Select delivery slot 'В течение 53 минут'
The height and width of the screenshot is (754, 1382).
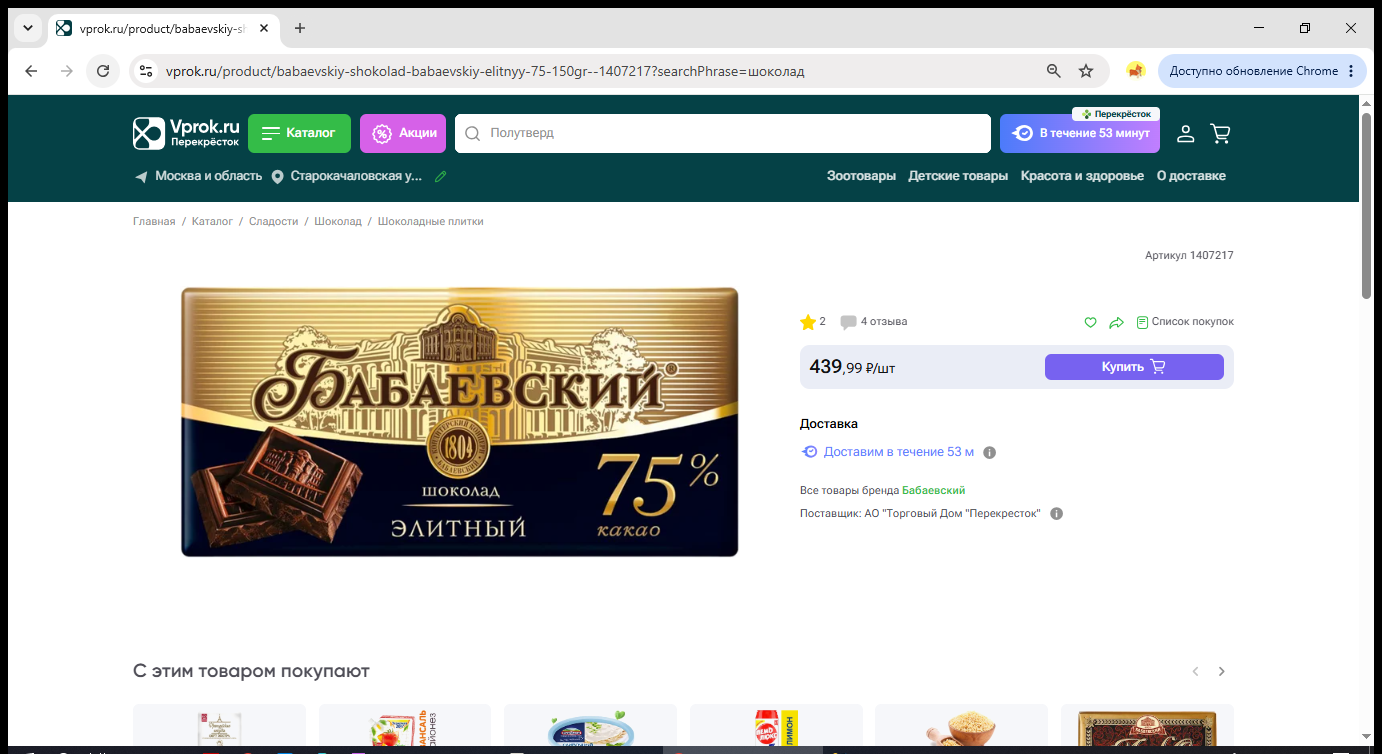(x=1080, y=133)
